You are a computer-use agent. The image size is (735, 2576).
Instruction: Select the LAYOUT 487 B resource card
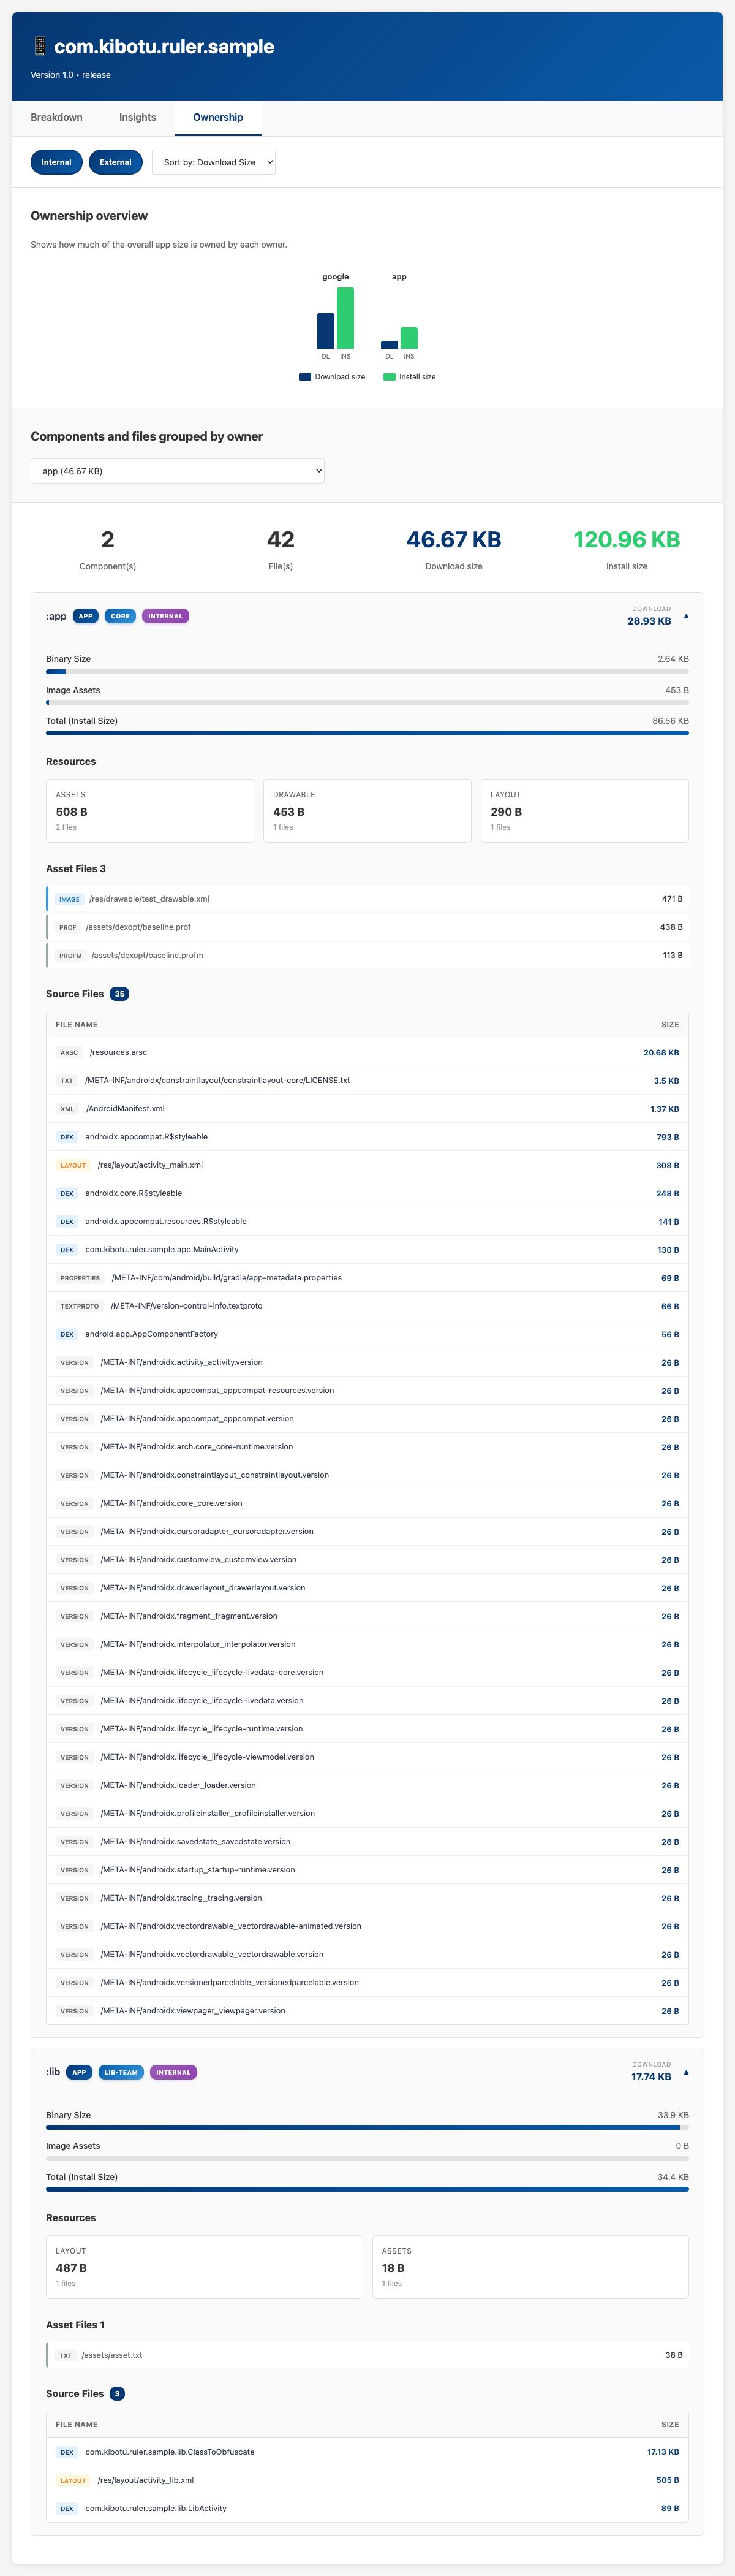point(204,2267)
